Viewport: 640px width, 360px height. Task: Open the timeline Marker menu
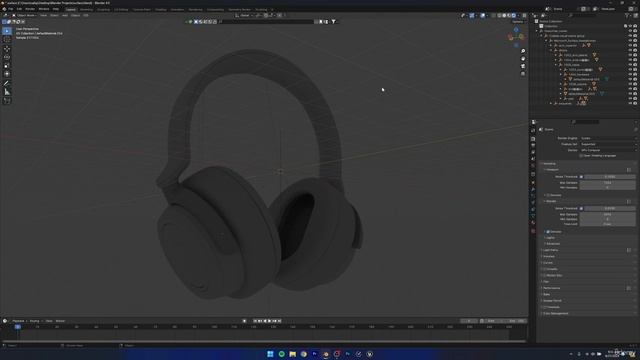tap(60, 321)
